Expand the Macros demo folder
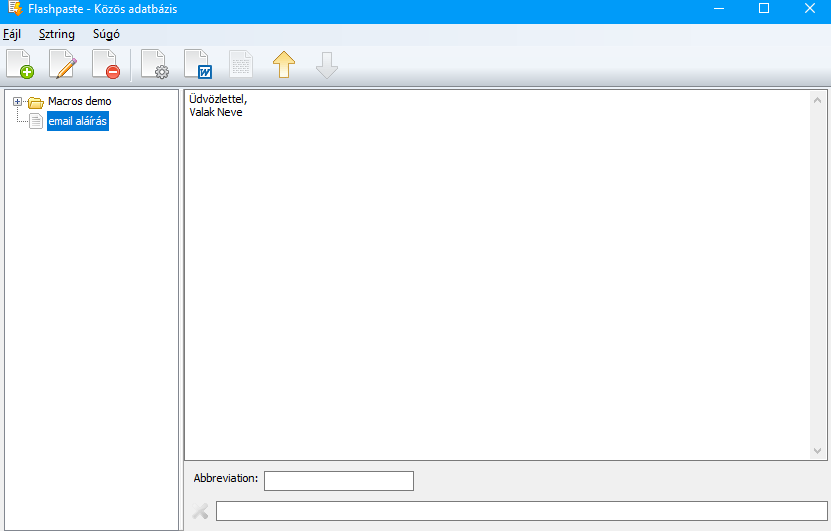This screenshot has width=831, height=531. click(x=17, y=101)
